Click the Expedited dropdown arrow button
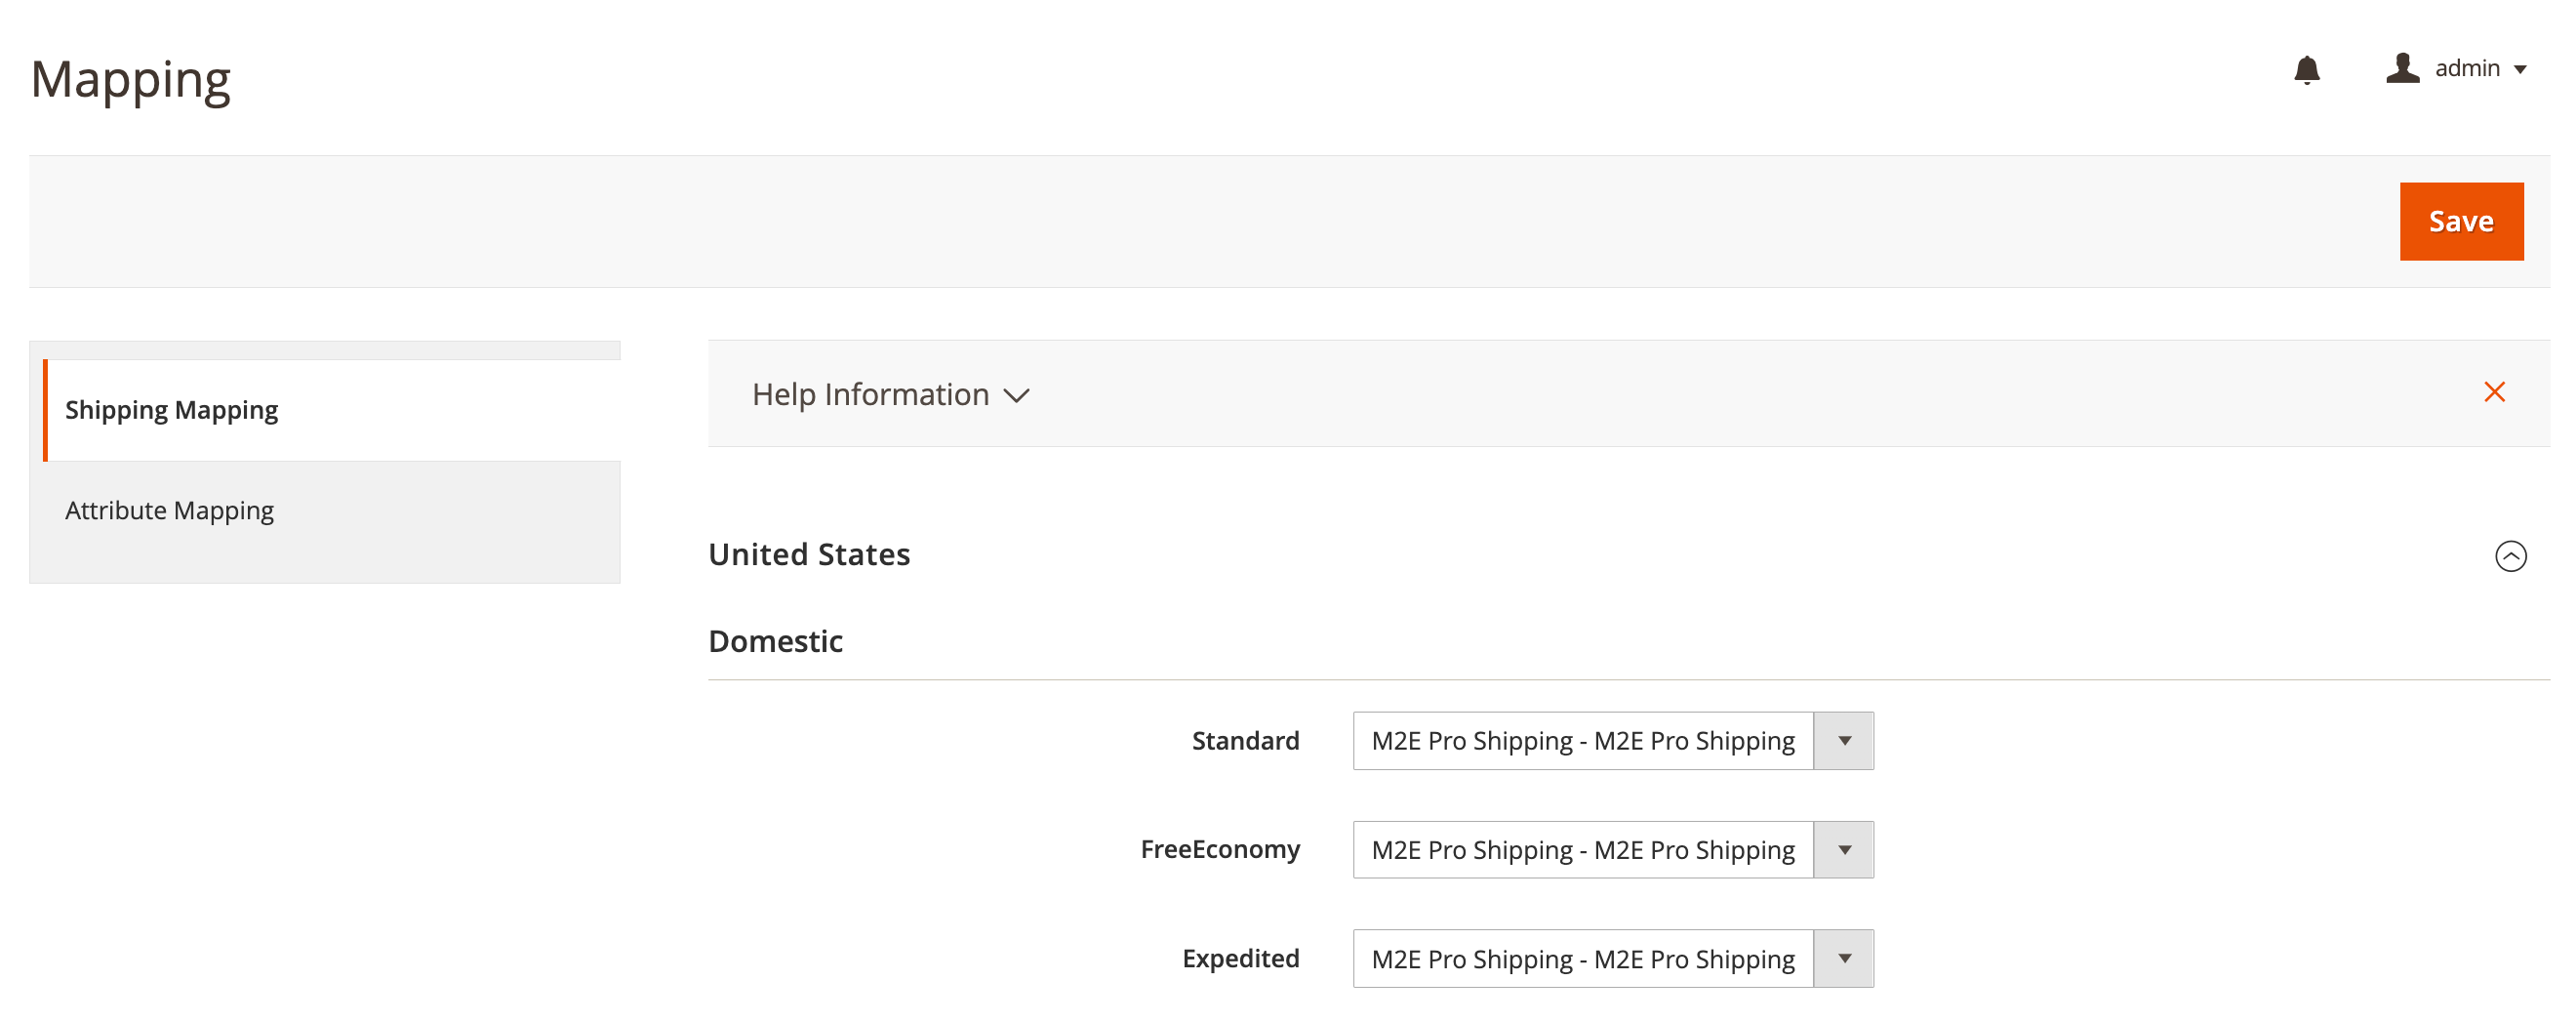 tap(1844, 959)
